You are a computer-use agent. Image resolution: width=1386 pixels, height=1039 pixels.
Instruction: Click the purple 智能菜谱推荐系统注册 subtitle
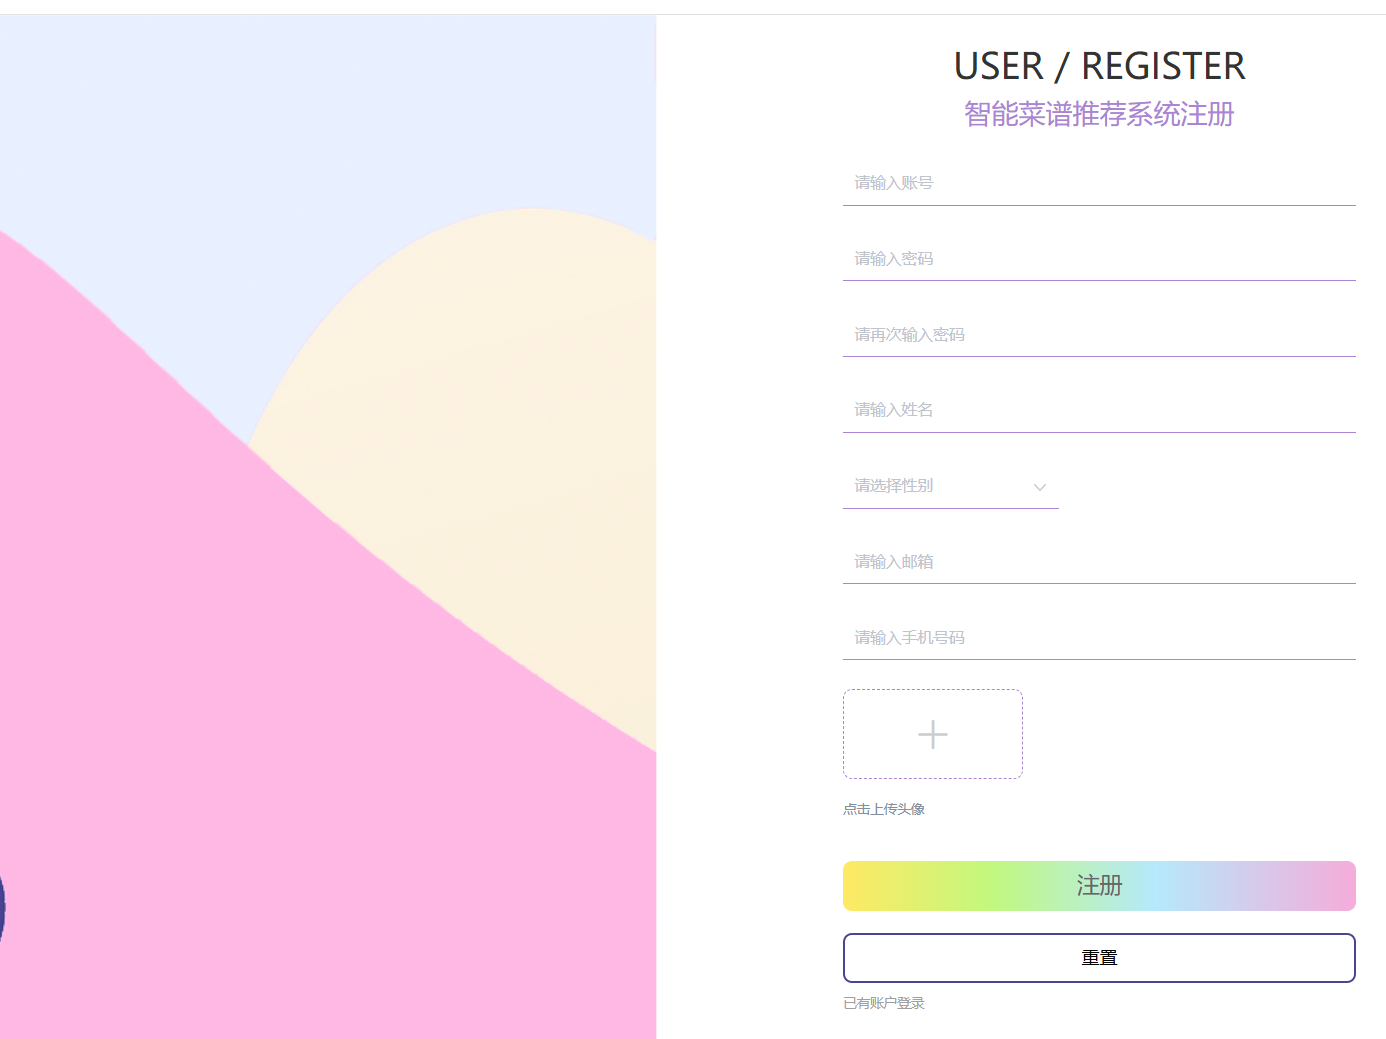point(1099,114)
